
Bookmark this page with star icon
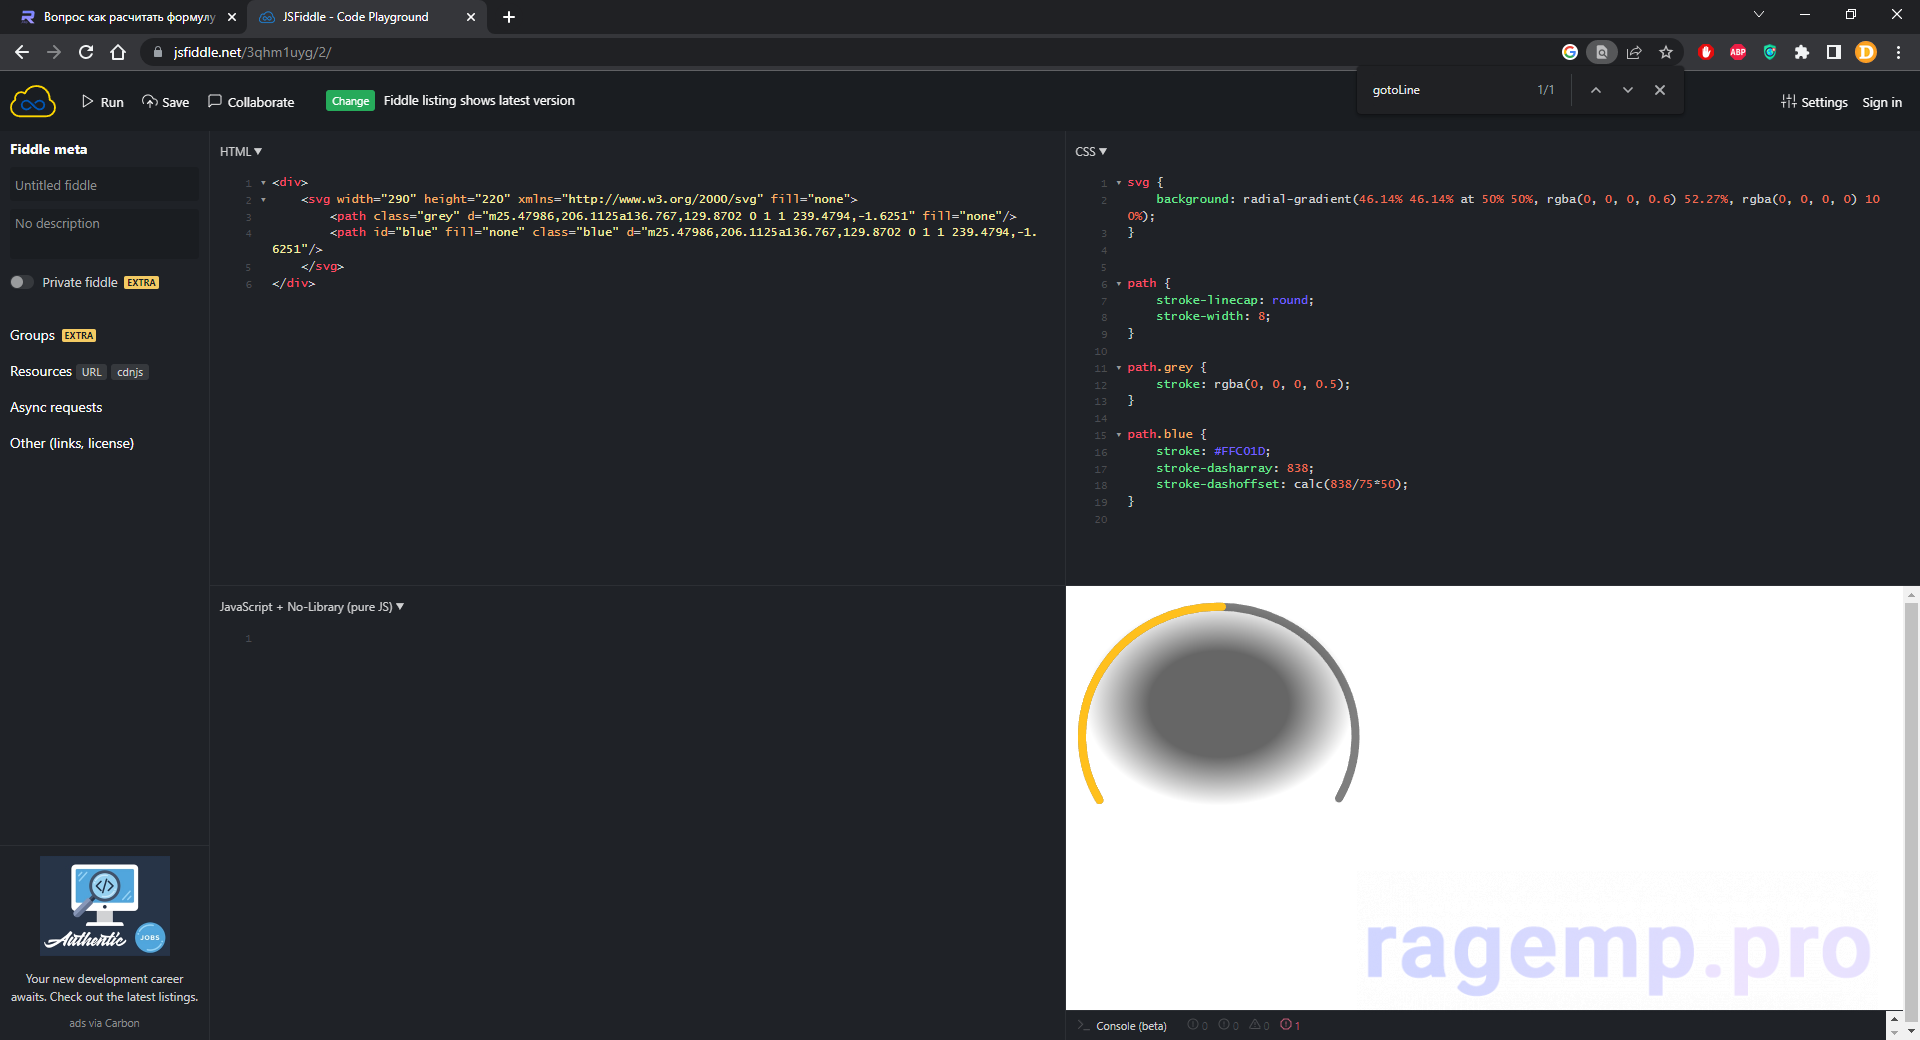pos(1666,52)
